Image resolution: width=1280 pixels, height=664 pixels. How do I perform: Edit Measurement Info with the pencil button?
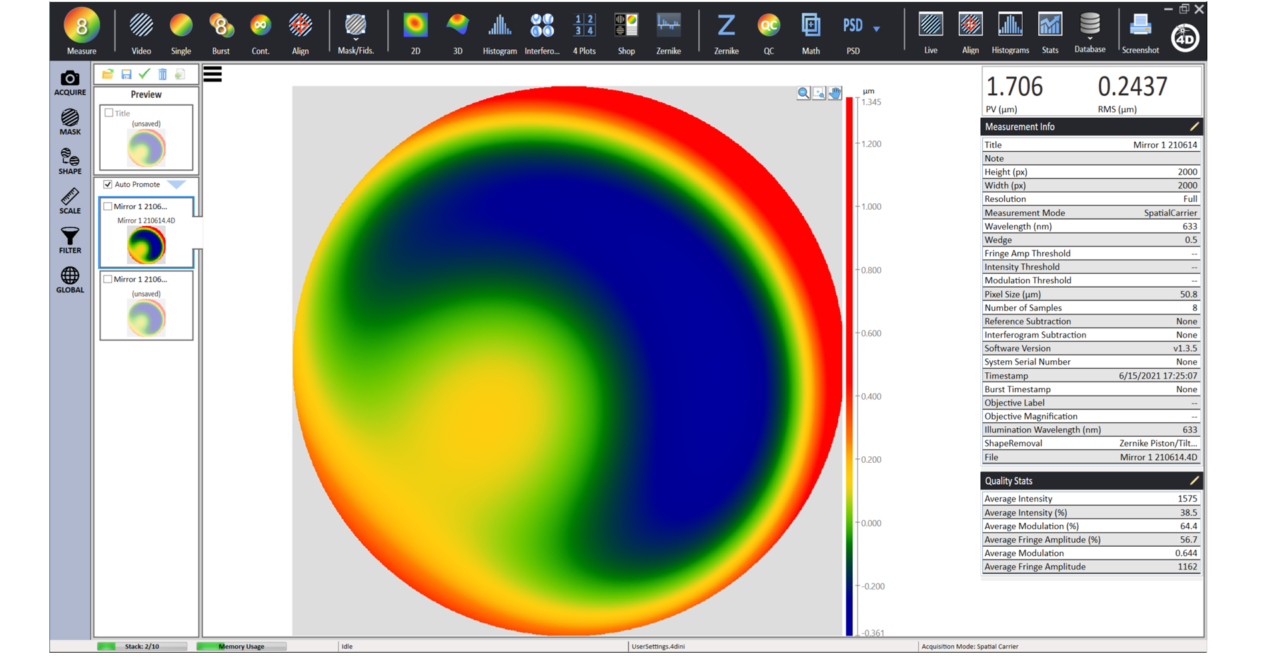coord(1193,126)
